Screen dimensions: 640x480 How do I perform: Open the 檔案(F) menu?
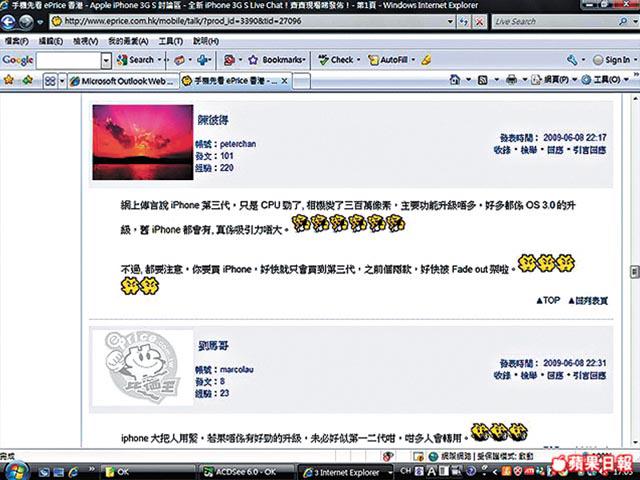tap(17, 41)
